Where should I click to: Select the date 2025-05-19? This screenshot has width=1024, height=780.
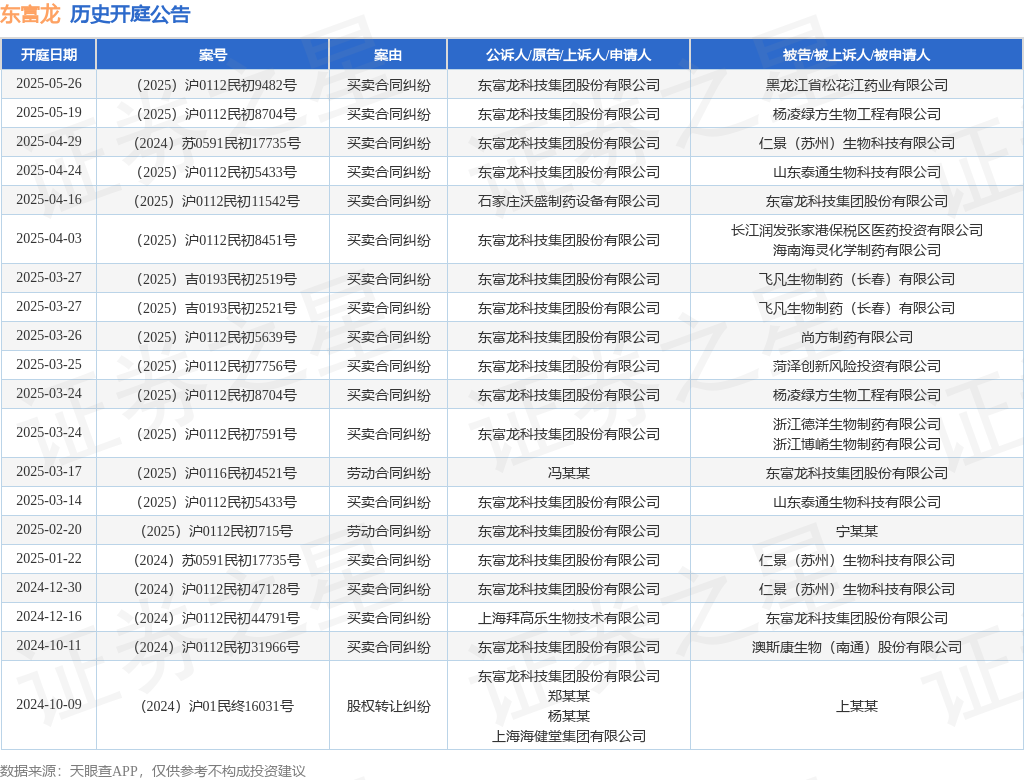click(x=49, y=112)
